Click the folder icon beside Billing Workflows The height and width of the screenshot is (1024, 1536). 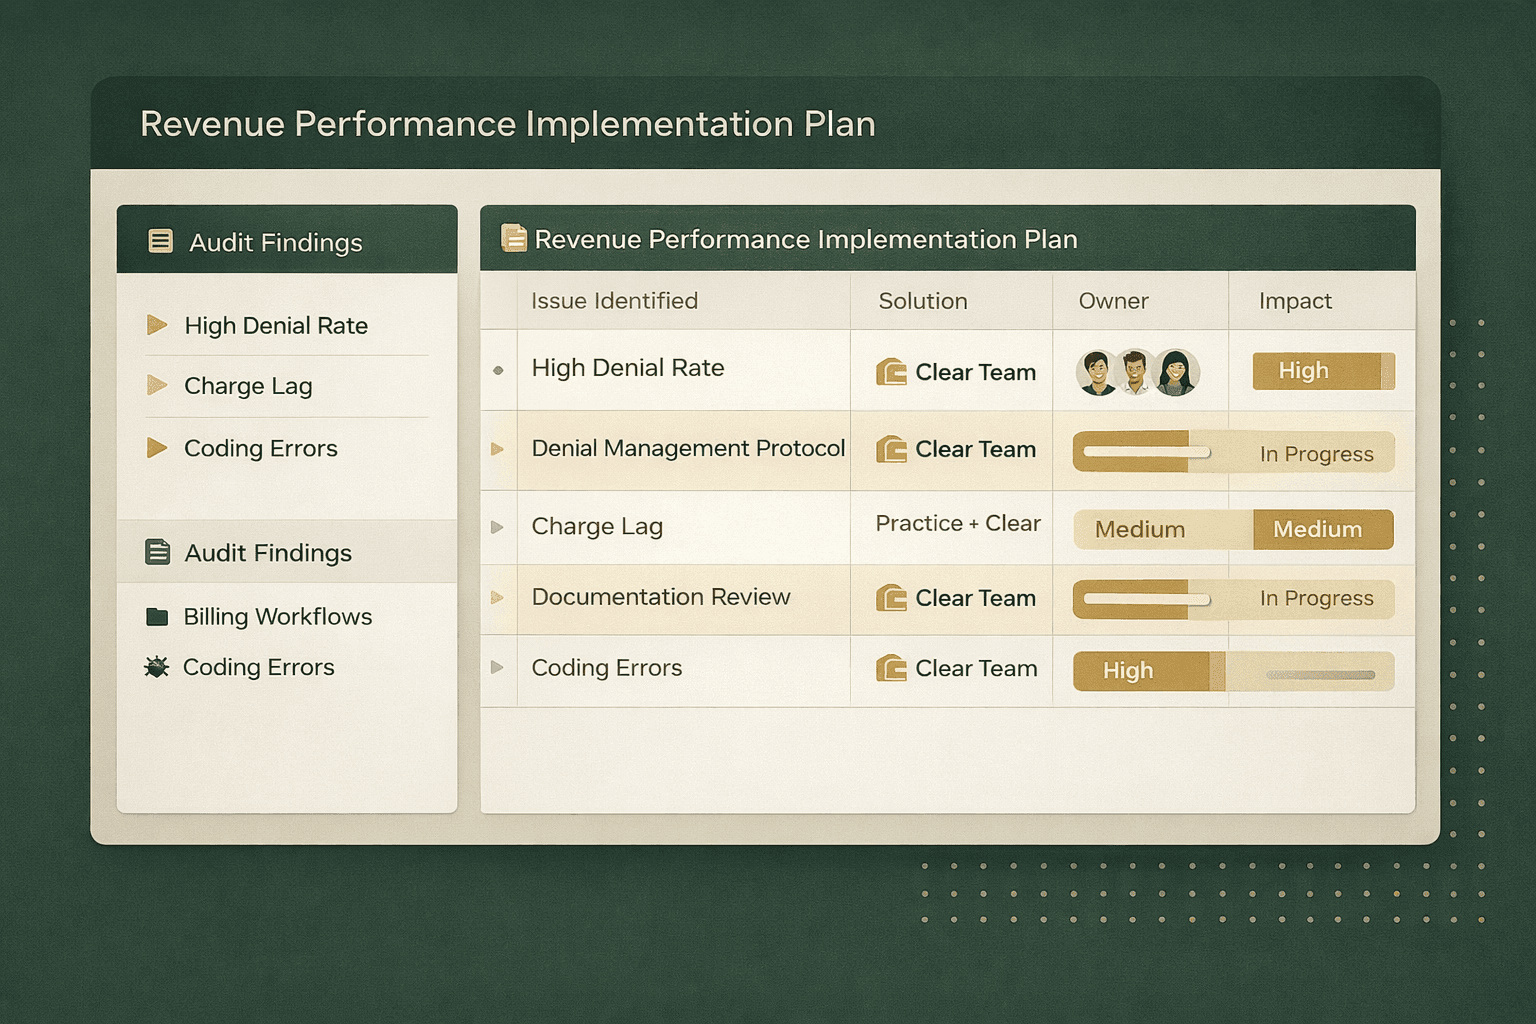tap(157, 616)
